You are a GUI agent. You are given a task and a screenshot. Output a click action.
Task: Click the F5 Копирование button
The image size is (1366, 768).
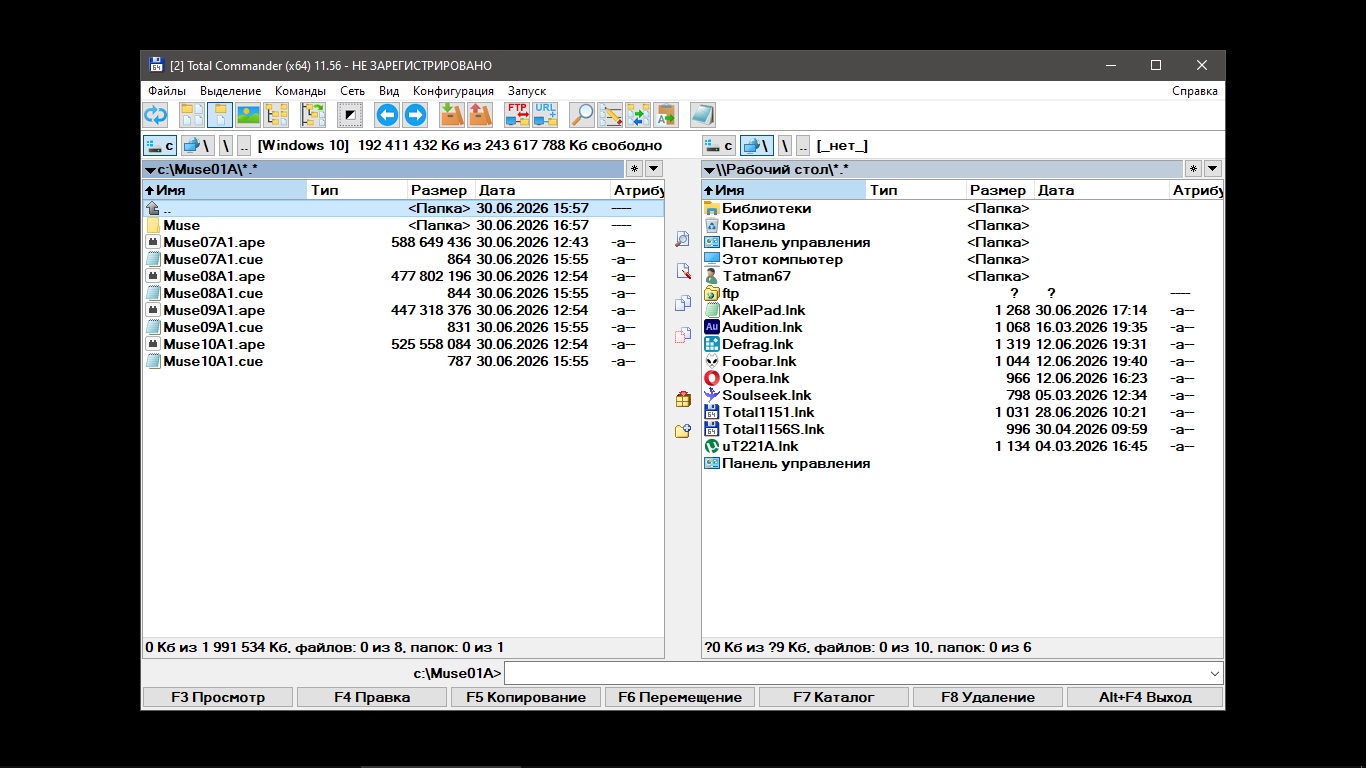526,697
